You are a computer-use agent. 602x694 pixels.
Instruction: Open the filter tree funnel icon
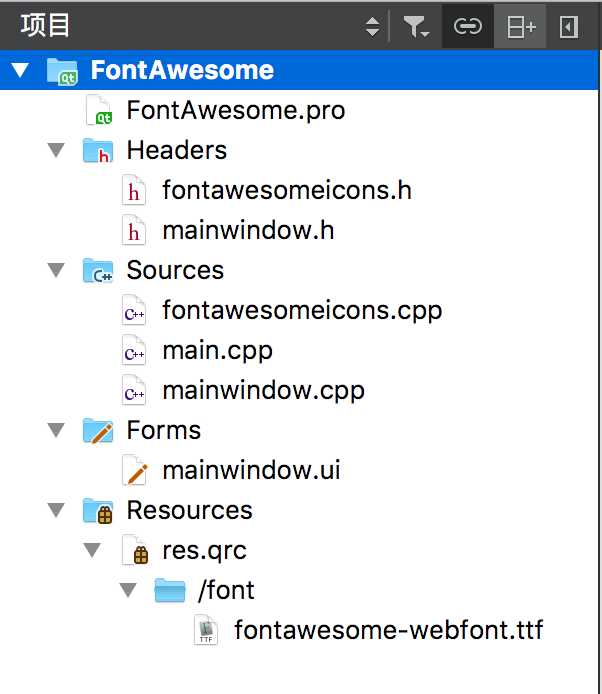pos(416,27)
